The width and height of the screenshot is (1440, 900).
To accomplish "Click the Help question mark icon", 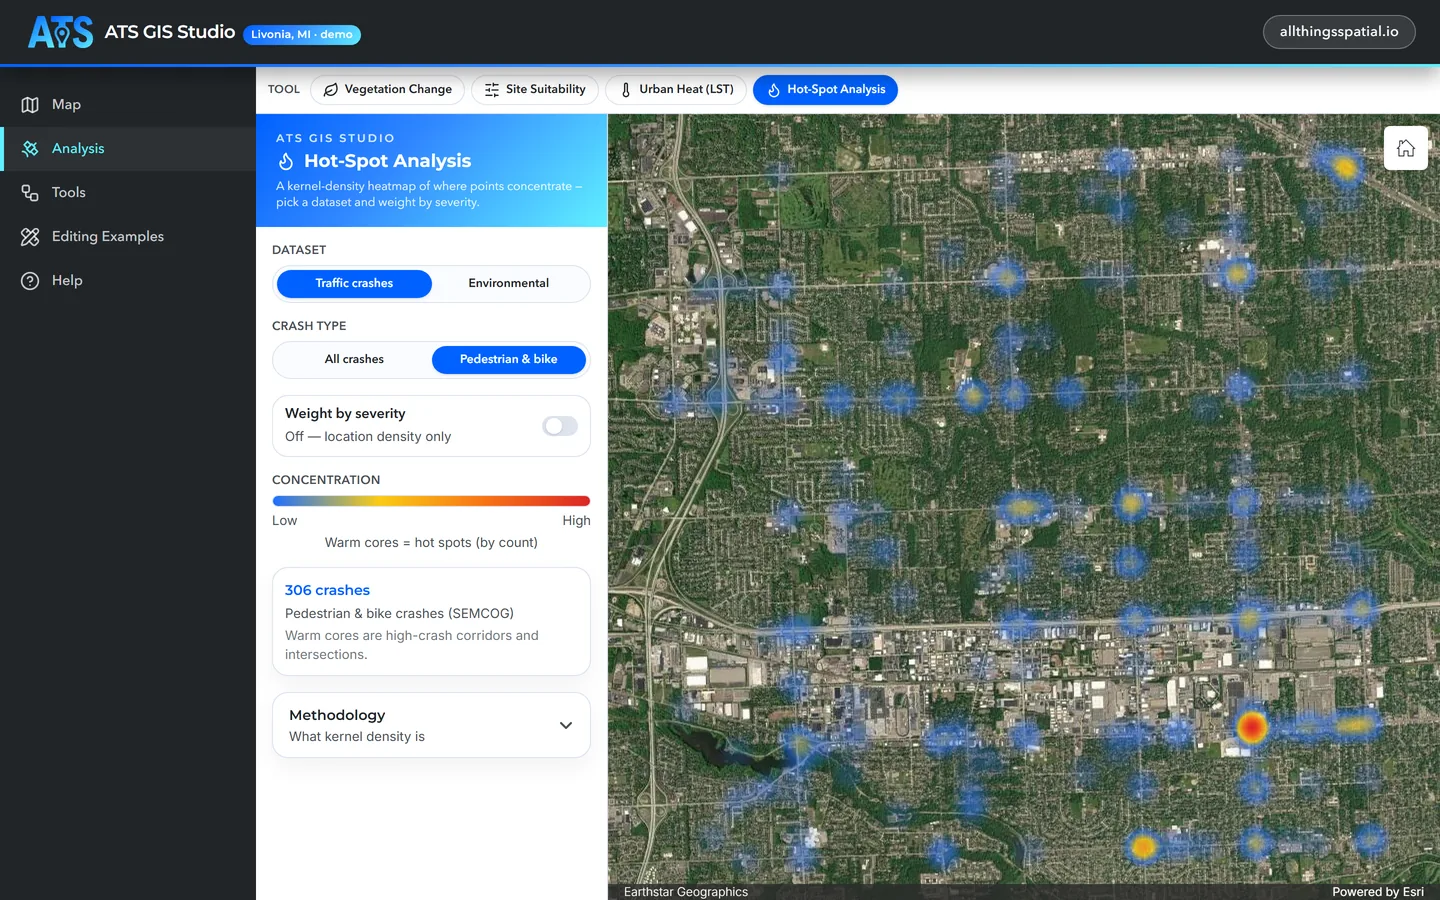I will click(x=30, y=281).
